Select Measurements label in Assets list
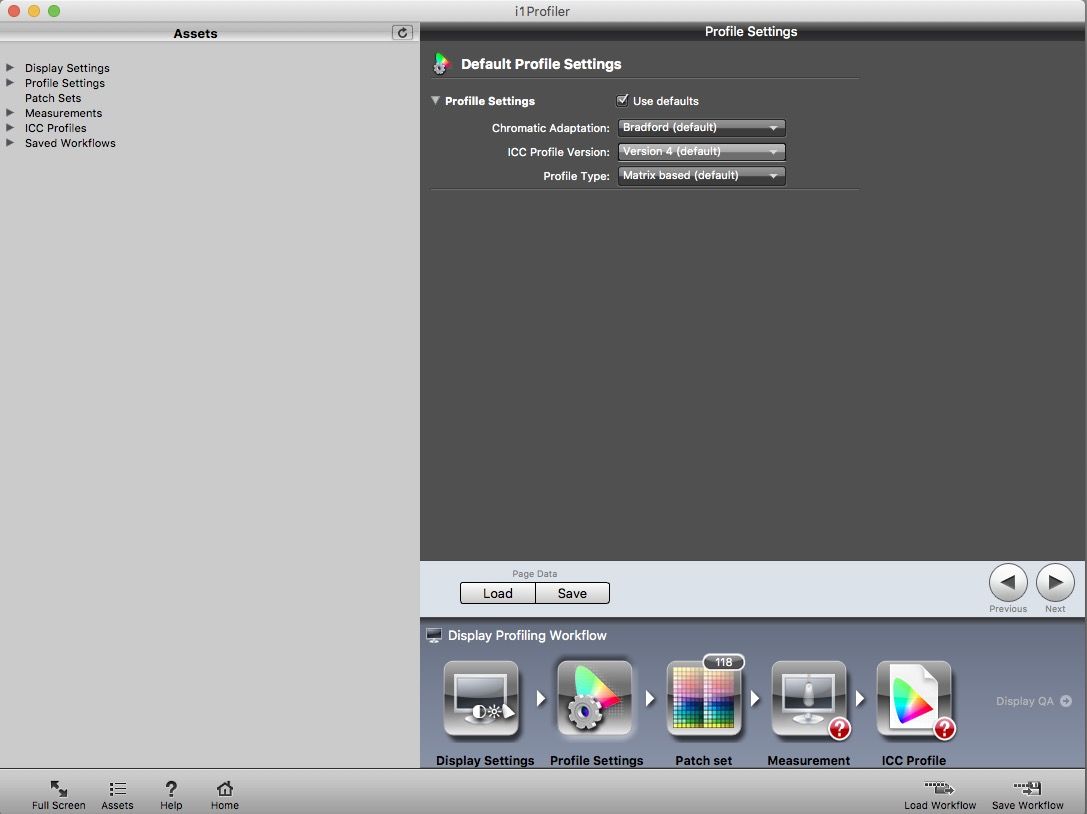1087x814 pixels. pyautogui.click(x=63, y=113)
